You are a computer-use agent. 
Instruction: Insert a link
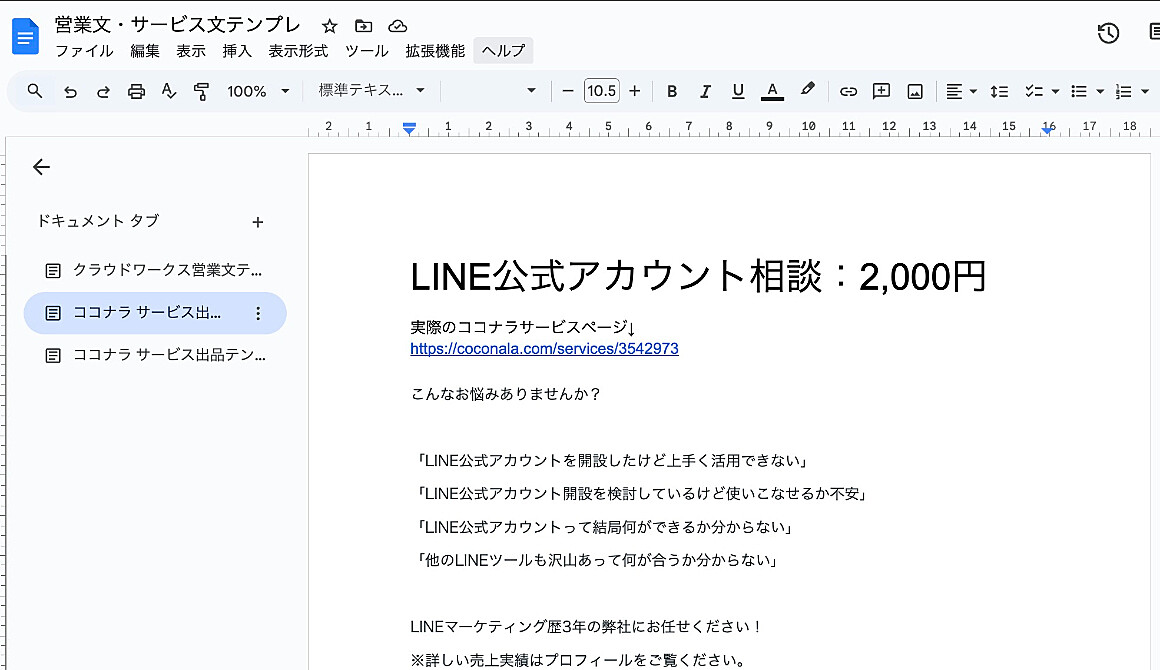849,92
